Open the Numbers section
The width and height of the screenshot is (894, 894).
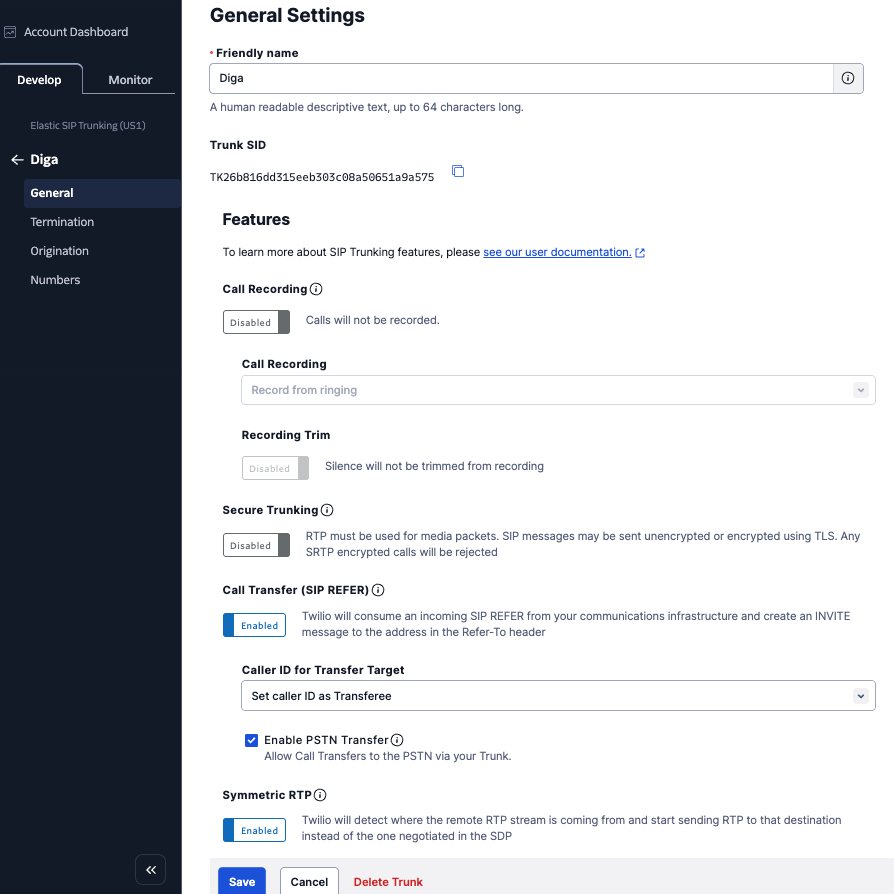coord(55,280)
